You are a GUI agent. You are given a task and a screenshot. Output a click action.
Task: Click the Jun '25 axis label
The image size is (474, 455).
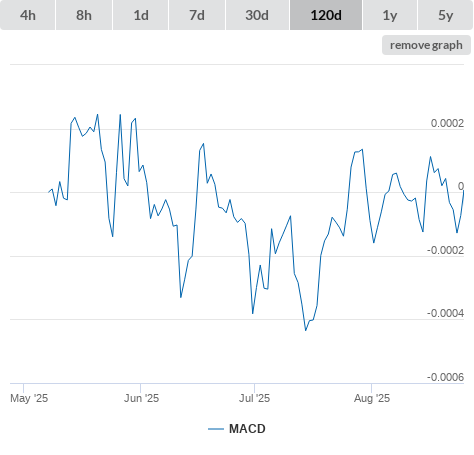141,398
